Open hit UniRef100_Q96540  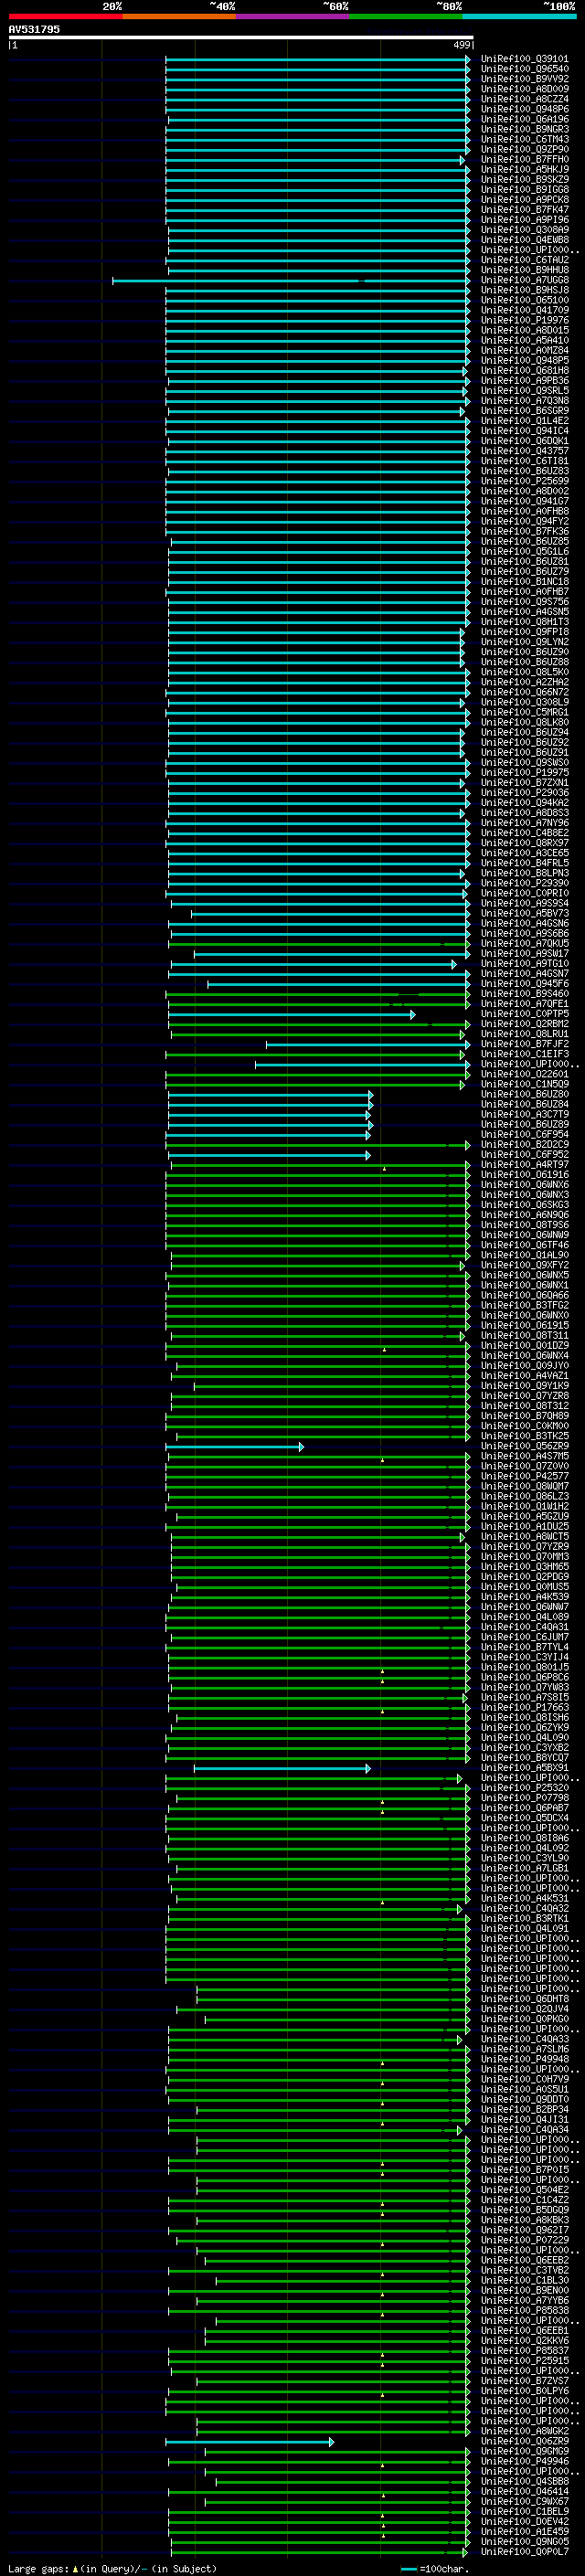click(524, 69)
